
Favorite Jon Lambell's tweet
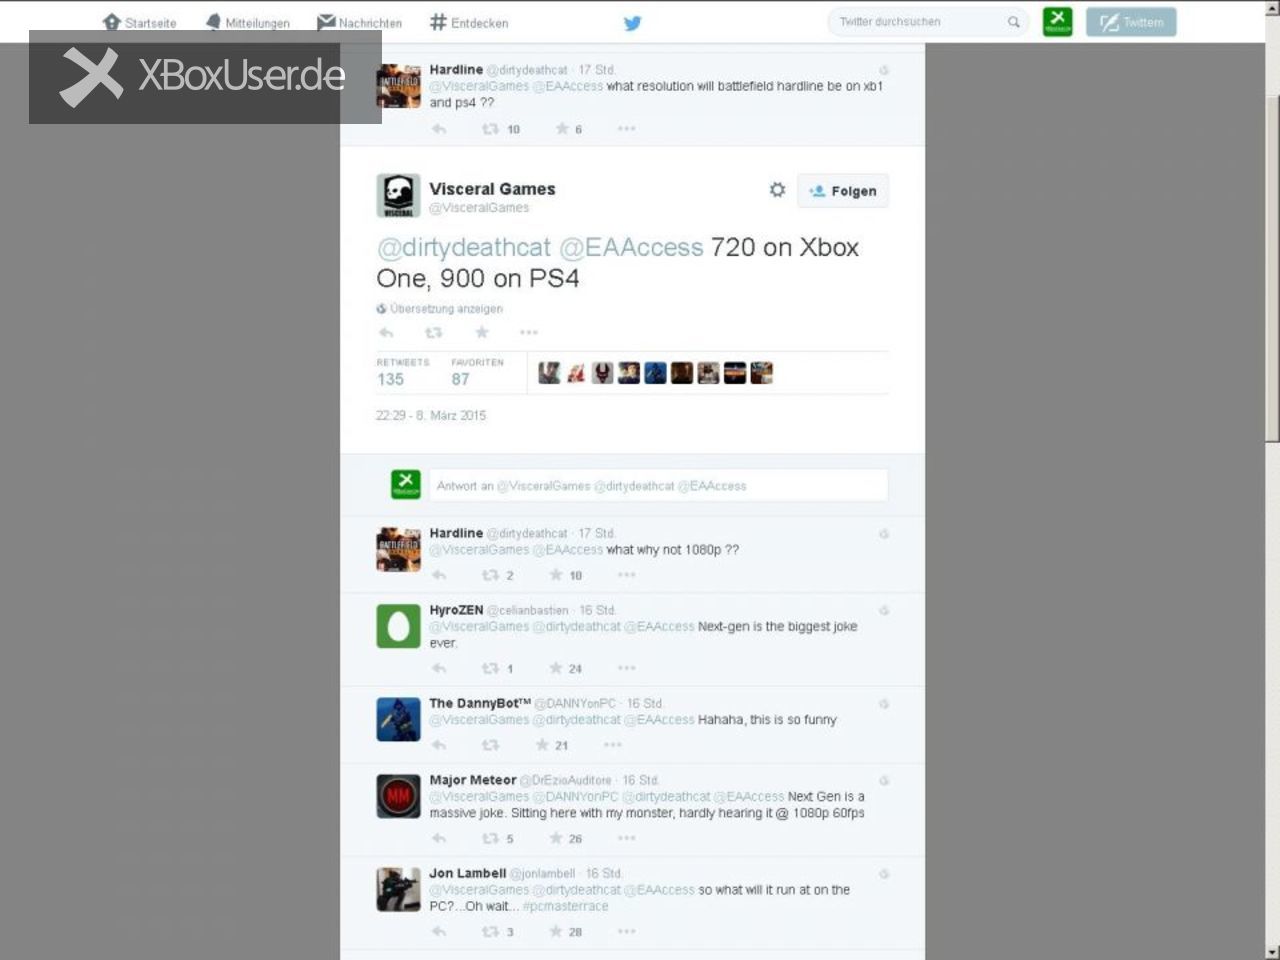click(556, 931)
